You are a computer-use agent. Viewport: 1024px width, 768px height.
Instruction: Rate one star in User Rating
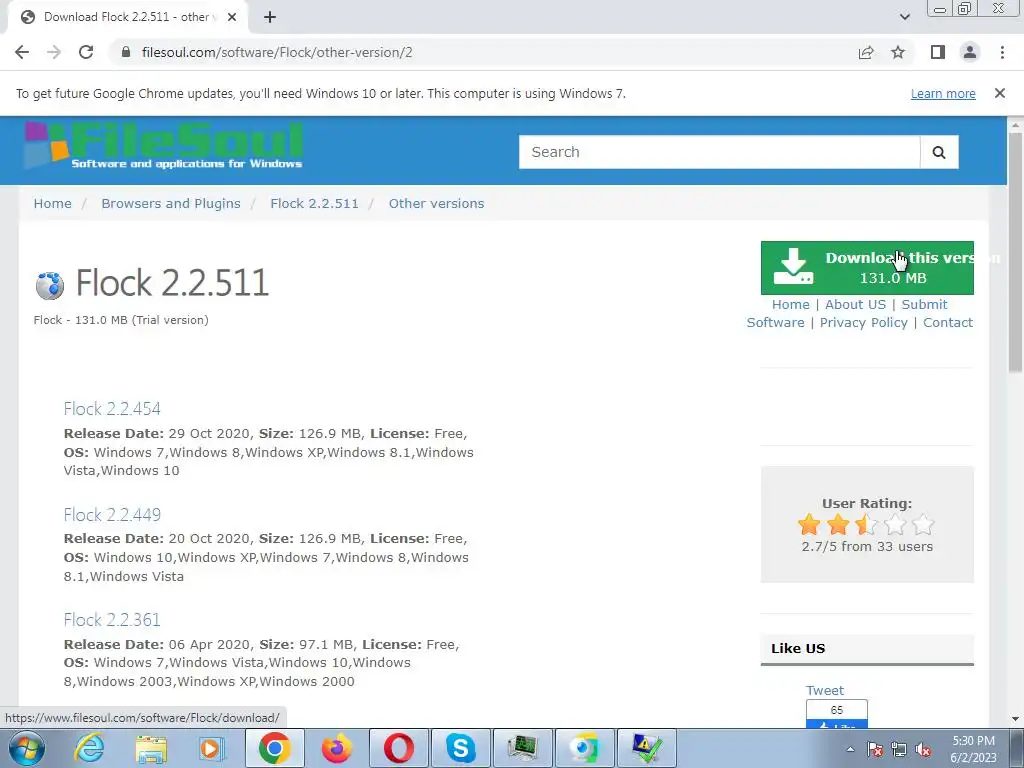[808, 524]
